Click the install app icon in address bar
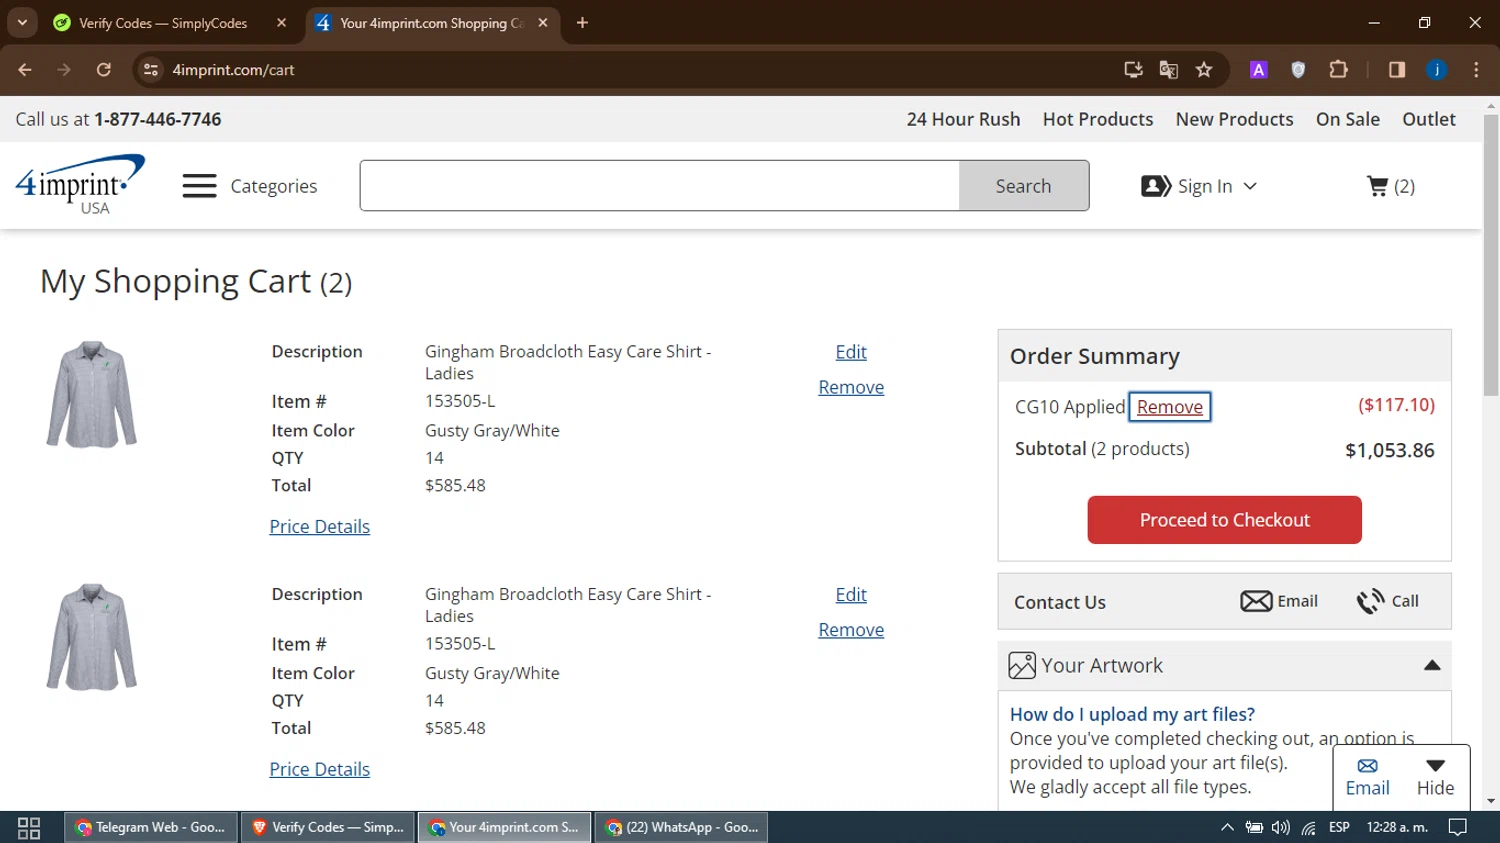The height and width of the screenshot is (843, 1500). coord(1133,70)
